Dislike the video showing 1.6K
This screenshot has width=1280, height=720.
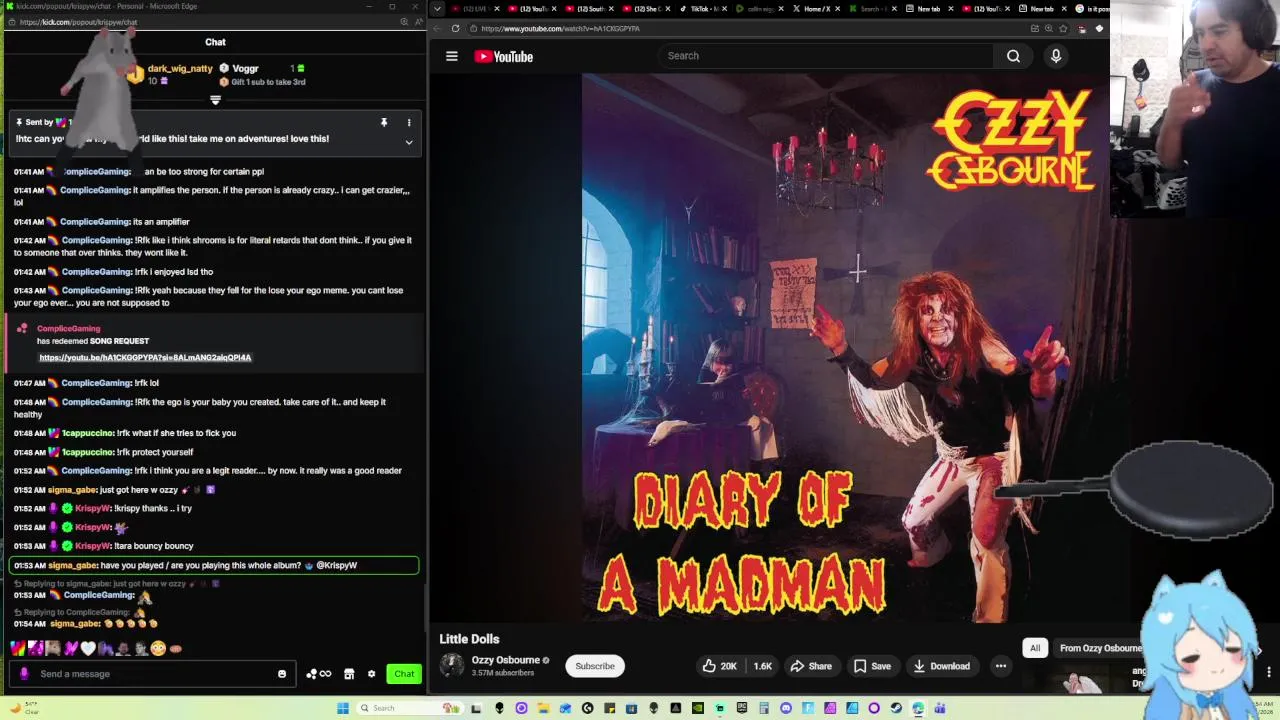(762, 666)
